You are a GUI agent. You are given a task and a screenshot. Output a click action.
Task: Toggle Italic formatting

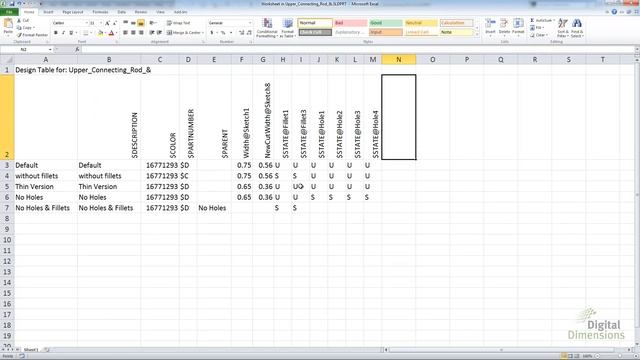(63, 33)
